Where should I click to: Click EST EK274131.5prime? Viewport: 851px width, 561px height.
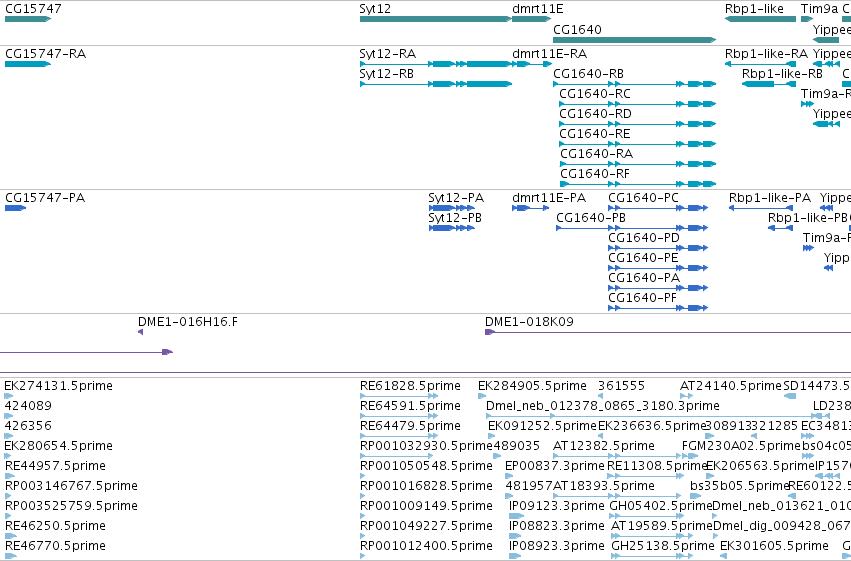tap(59, 386)
